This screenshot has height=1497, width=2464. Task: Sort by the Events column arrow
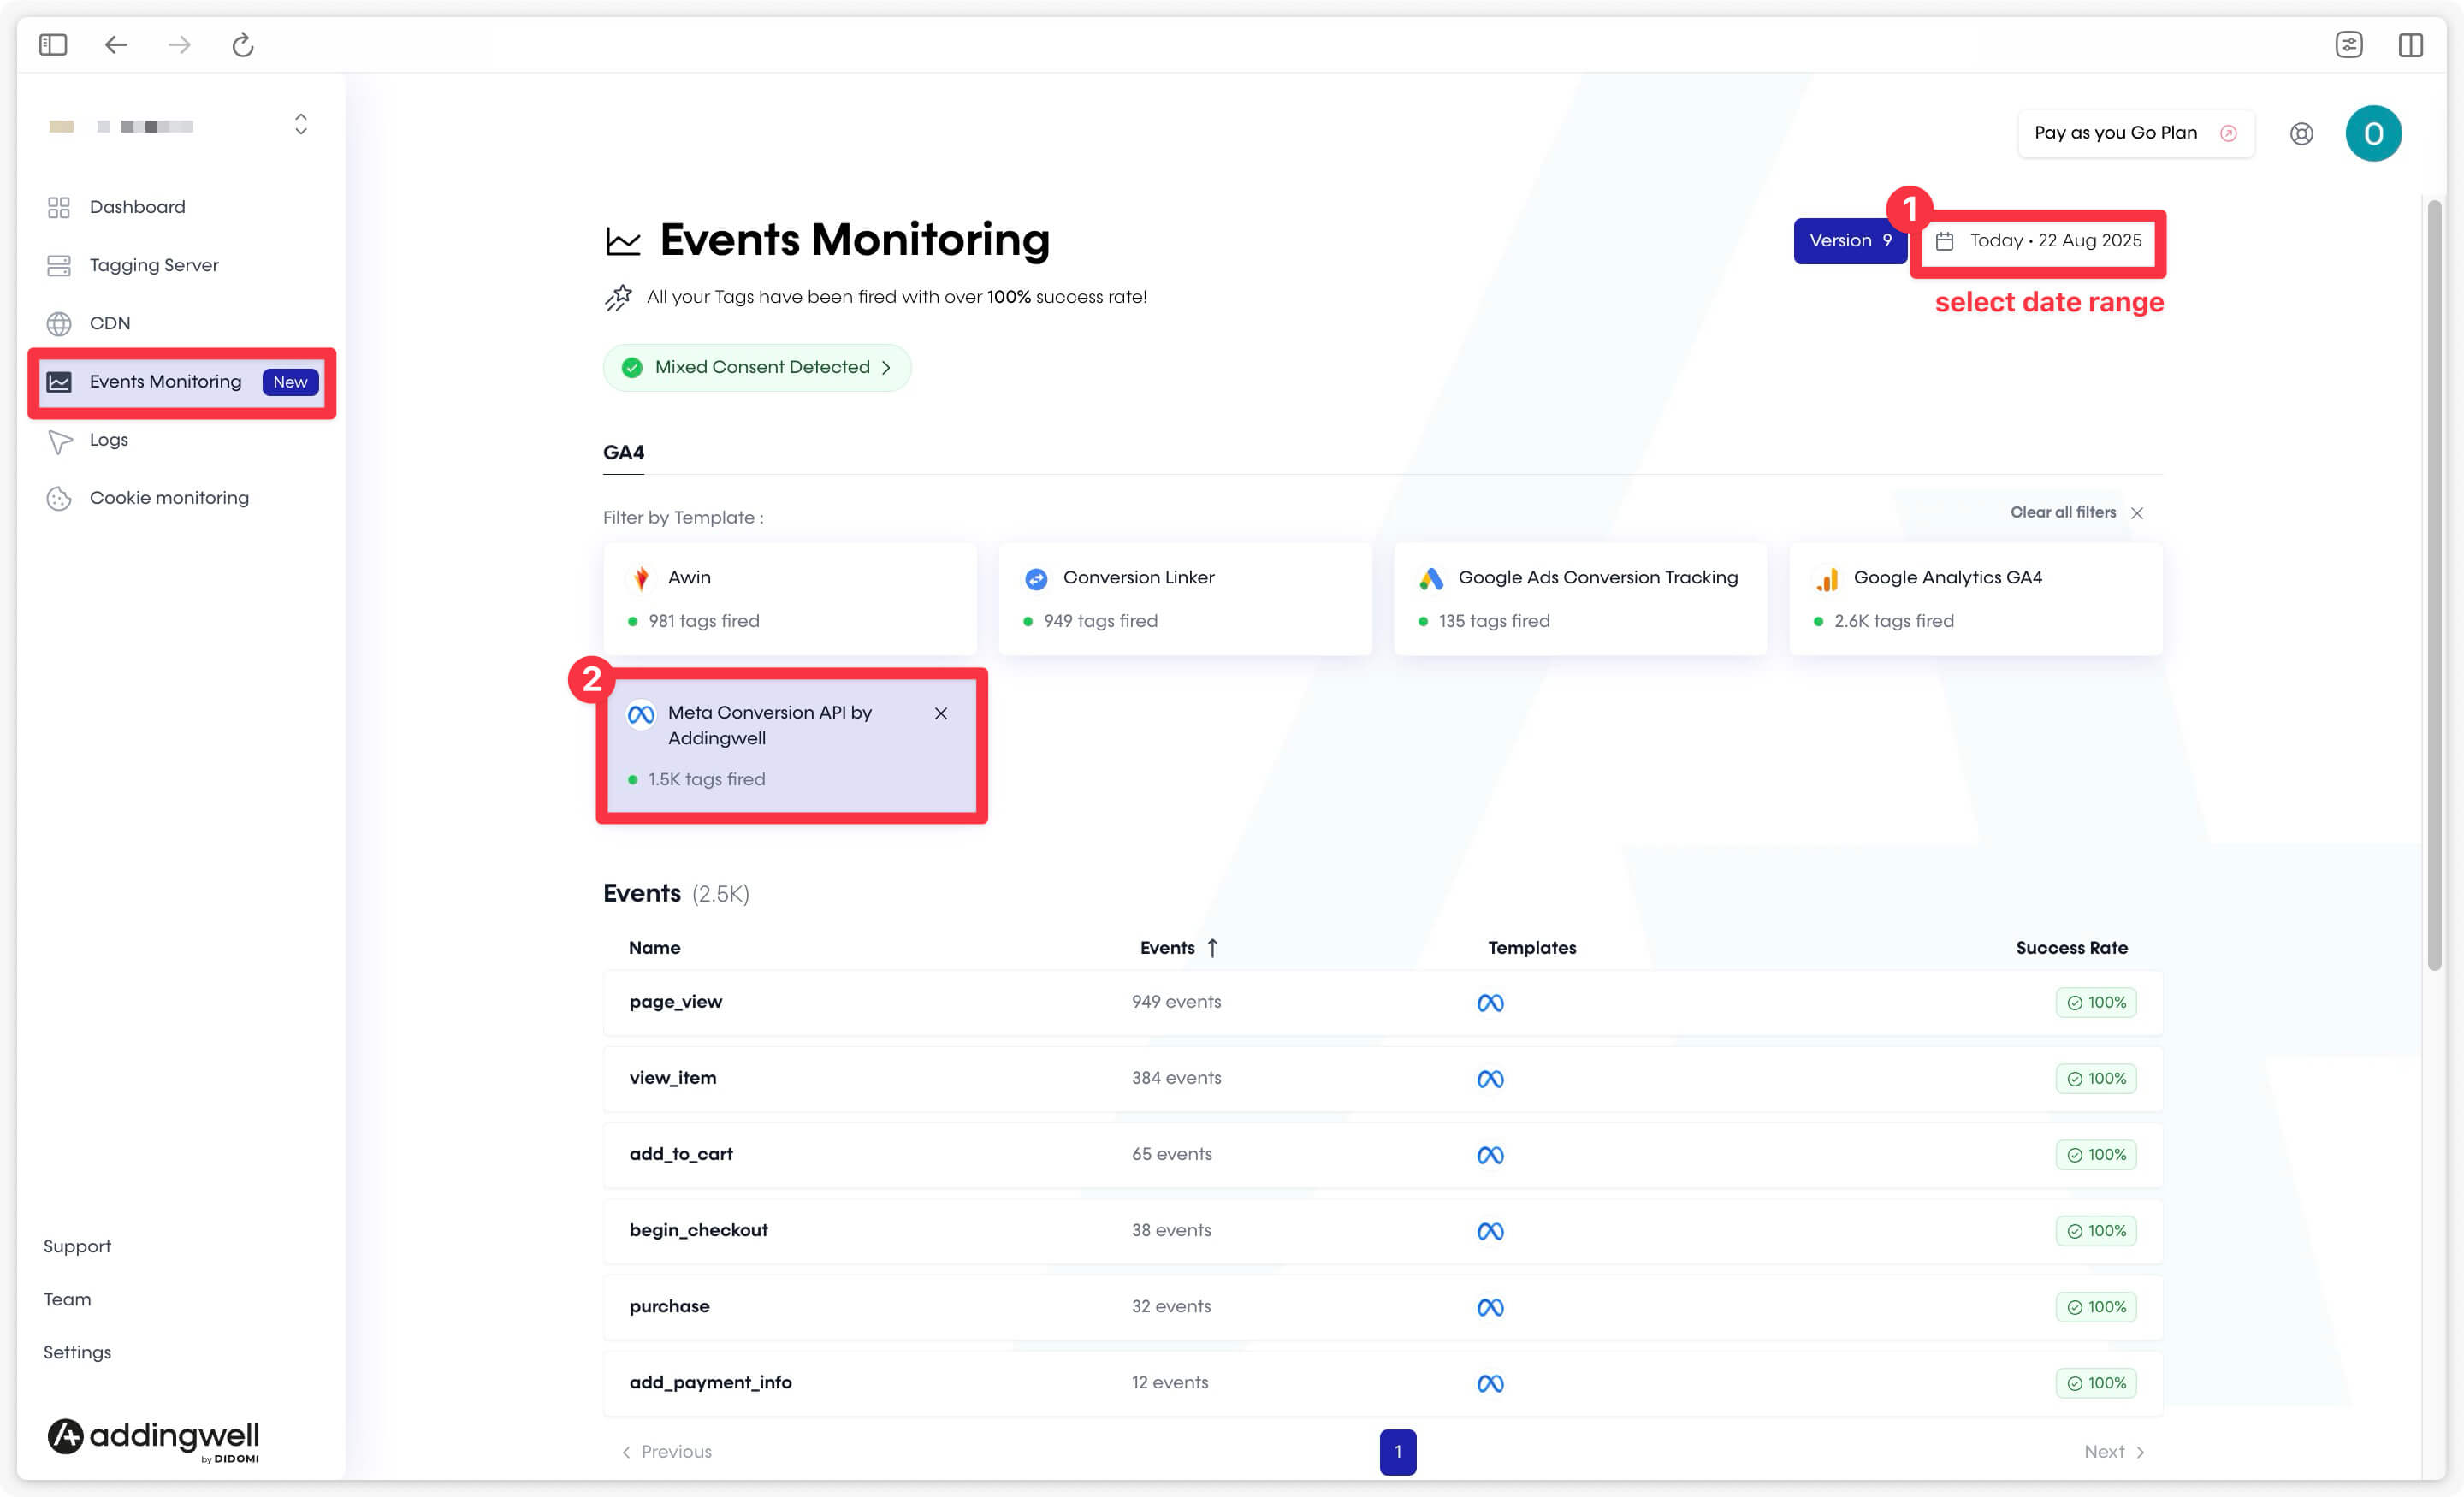pyautogui.click(x=1212, y=947)
